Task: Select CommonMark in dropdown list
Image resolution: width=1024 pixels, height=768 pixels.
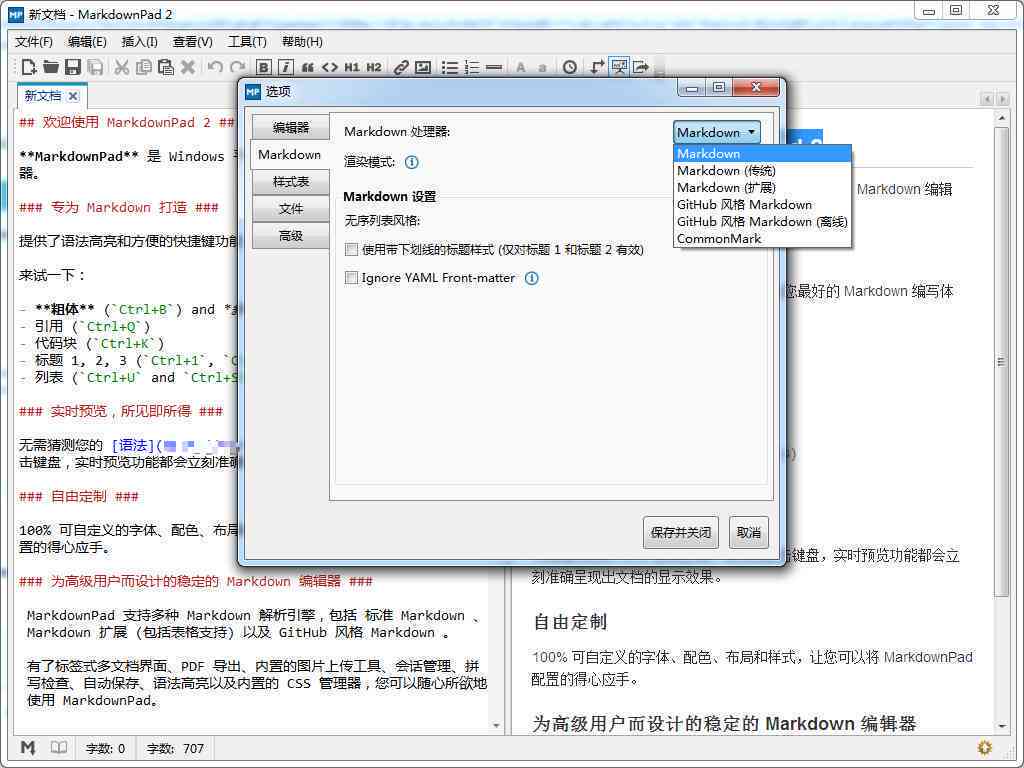Action: tap(762, 238)
